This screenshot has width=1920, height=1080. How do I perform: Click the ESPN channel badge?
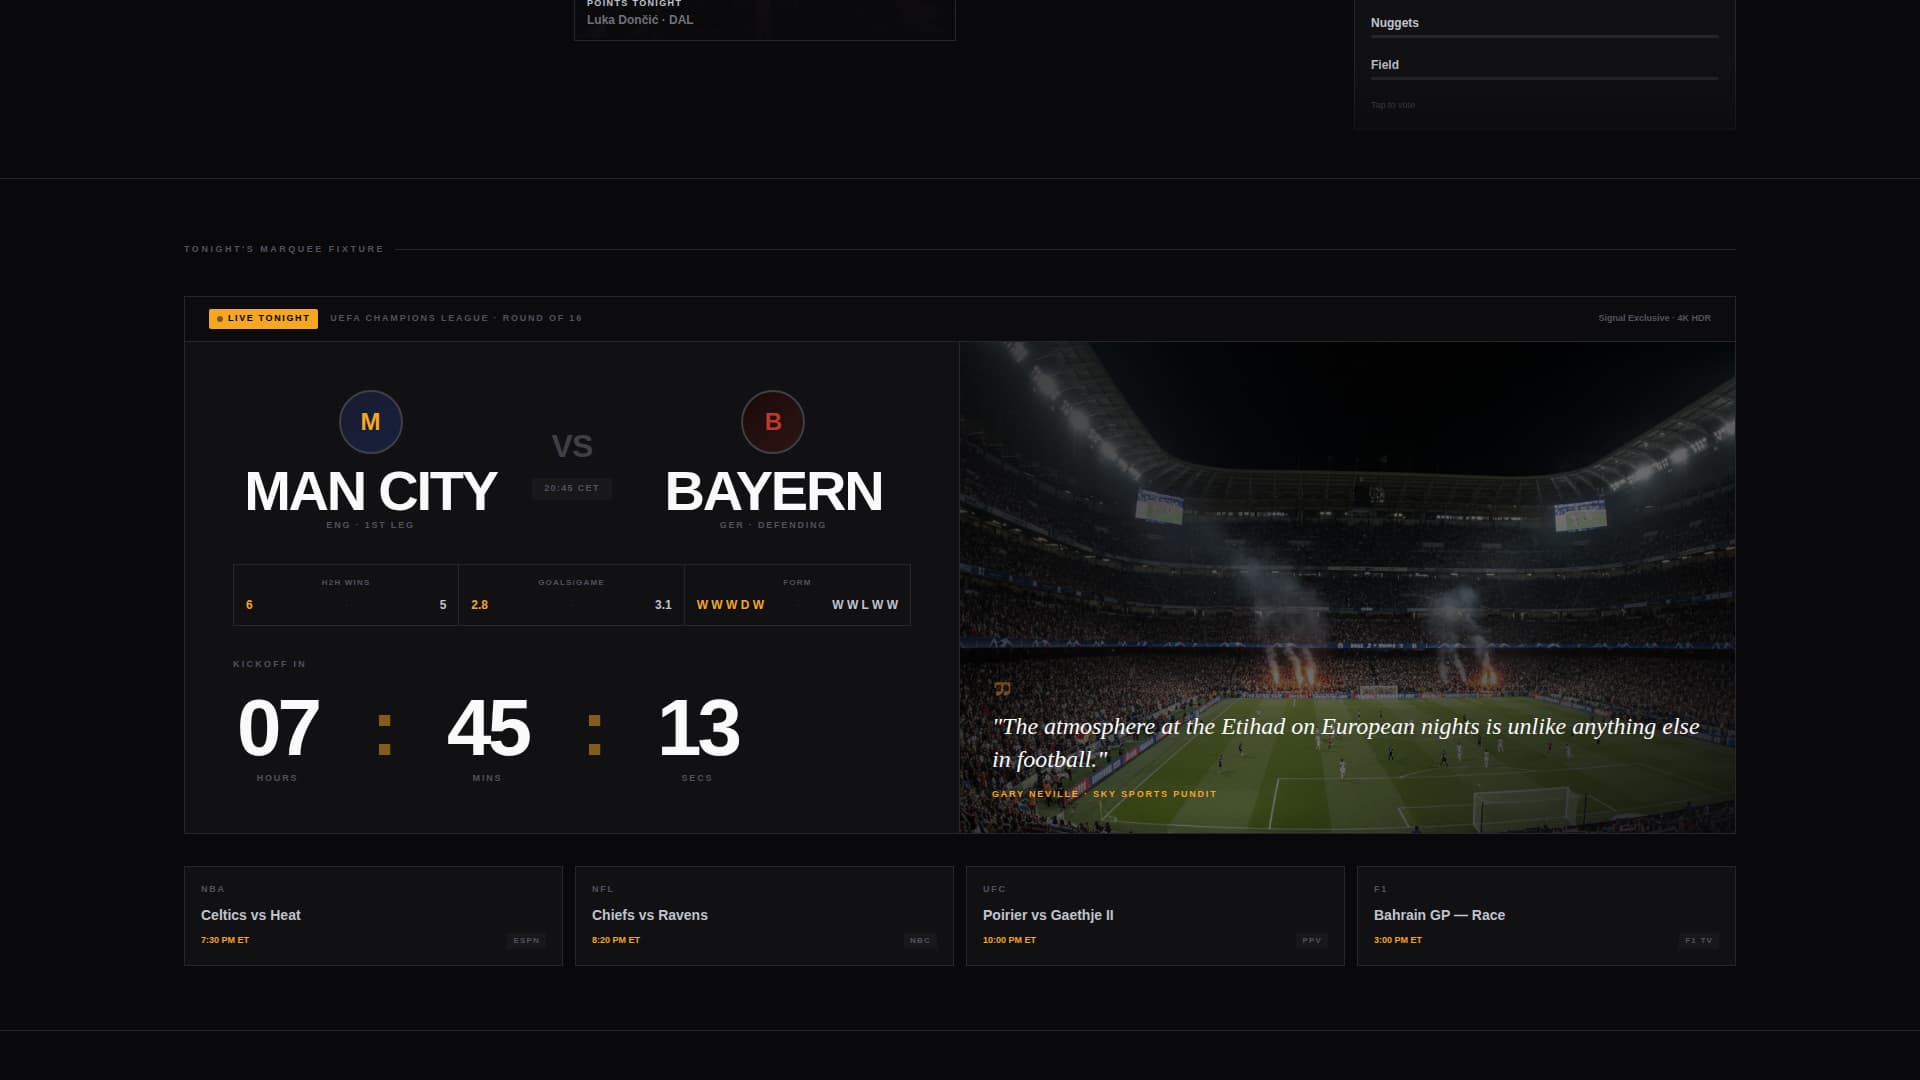pos(525,940)
